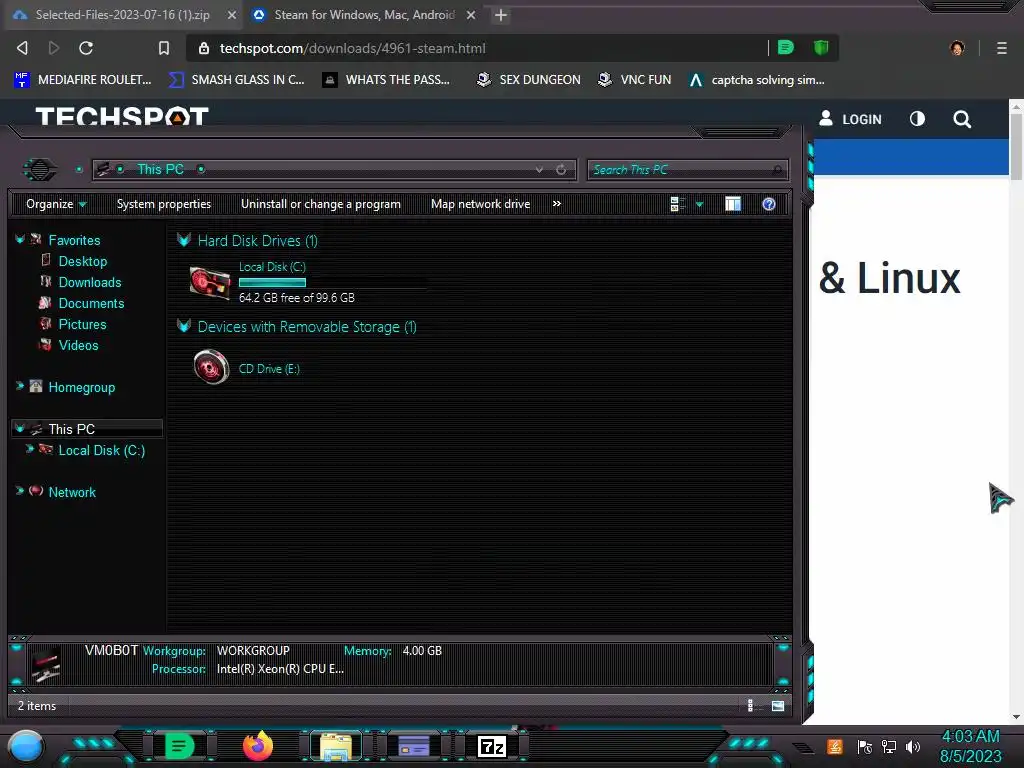The height and width of the screenshot is (768, 1024).
Task: Click the TechSpot LOGIN link
Action: click(x=850, y=119)
